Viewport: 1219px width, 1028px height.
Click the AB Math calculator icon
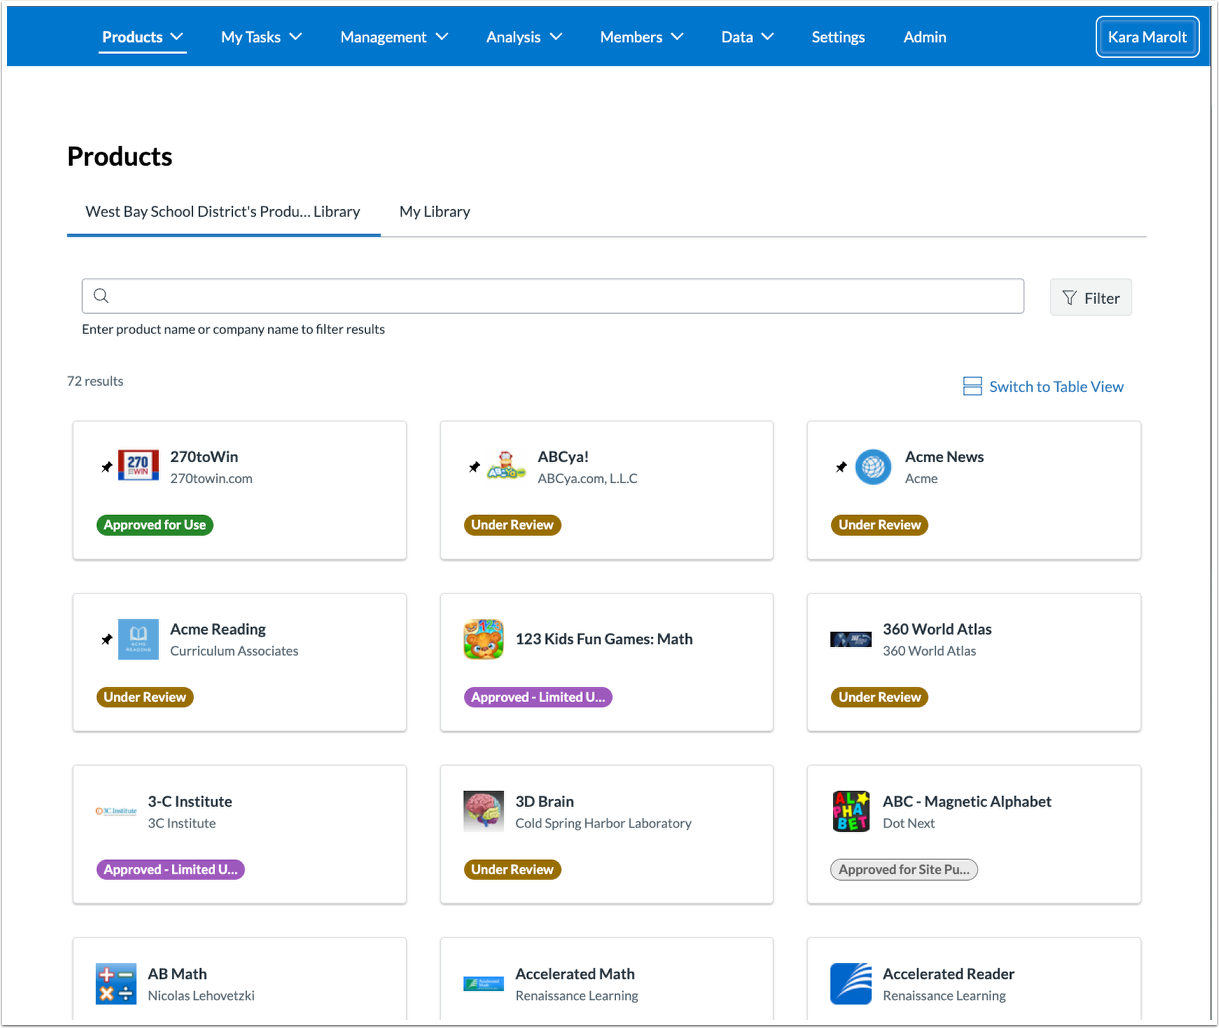pos(116,984)
